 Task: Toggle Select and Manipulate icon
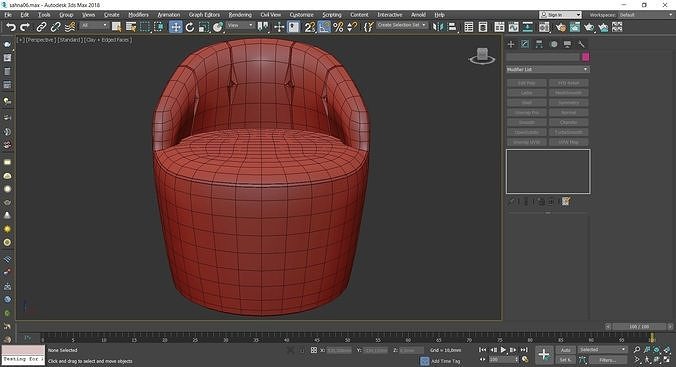coord(279,27)
